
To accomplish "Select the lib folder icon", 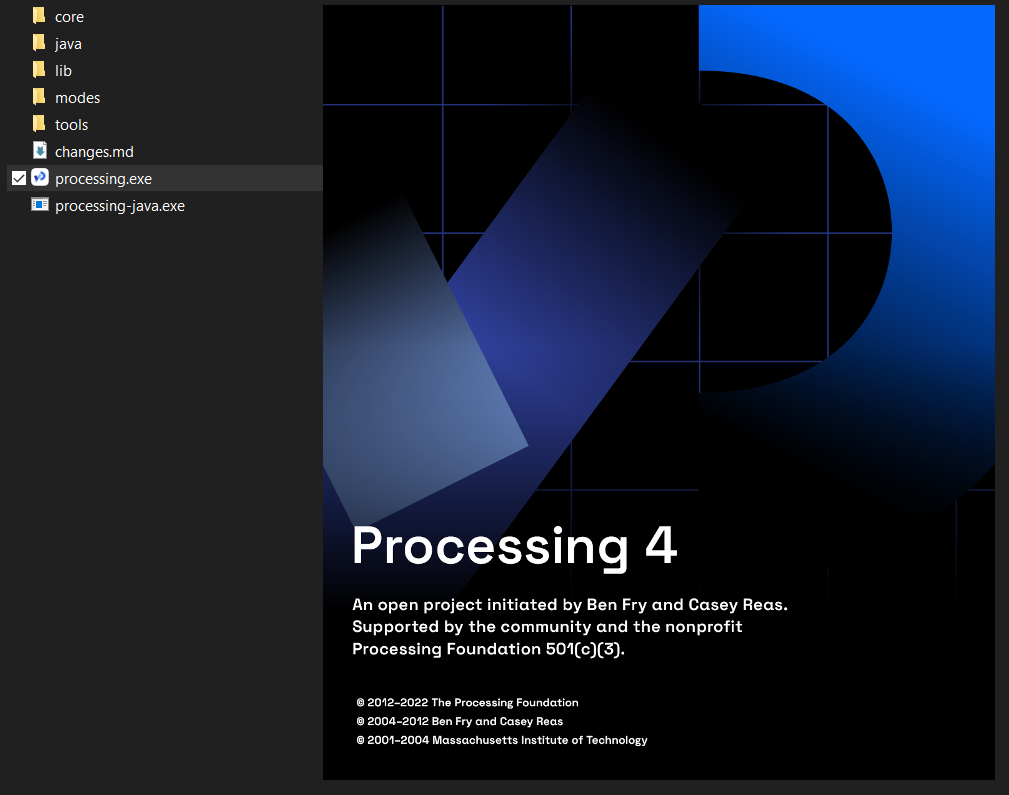I will click(x=39, y=70).
